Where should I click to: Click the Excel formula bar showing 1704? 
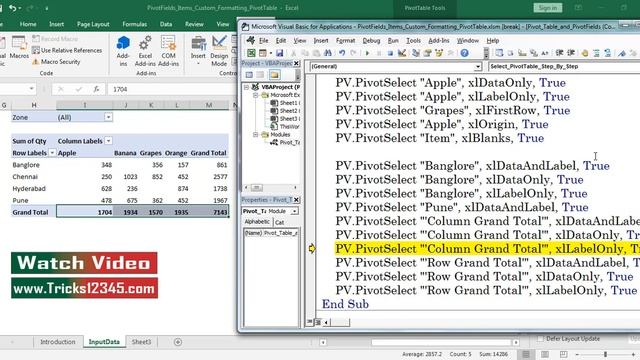[171, 89]
